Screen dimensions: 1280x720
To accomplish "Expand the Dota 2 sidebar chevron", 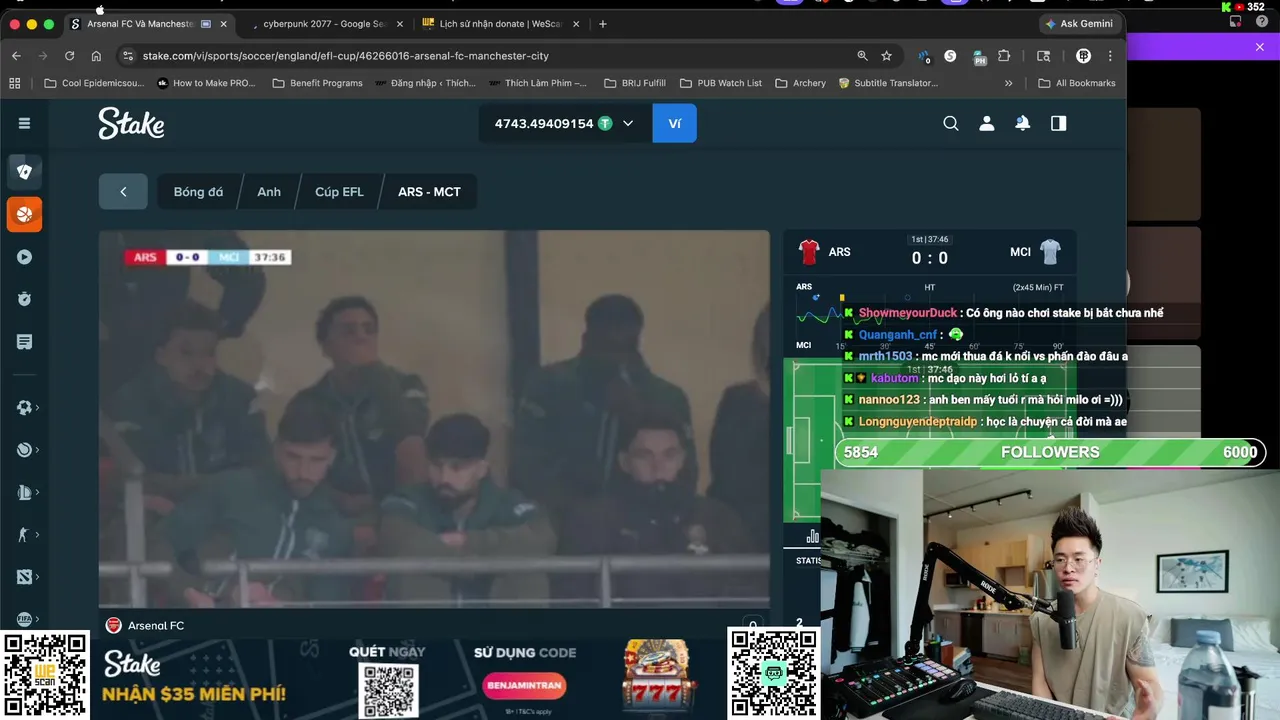I will coord(38,577).
